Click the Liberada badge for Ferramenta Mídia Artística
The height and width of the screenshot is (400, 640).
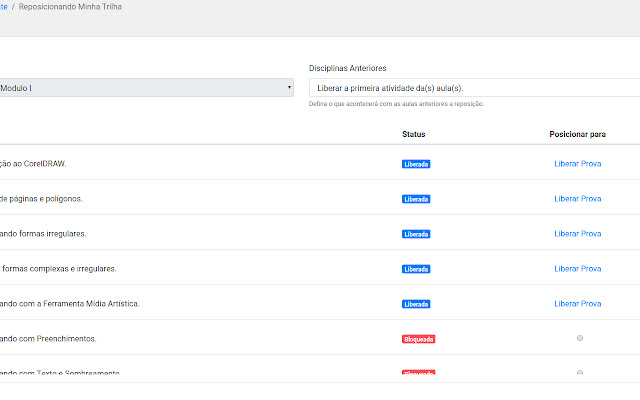(x=416, y=304)
